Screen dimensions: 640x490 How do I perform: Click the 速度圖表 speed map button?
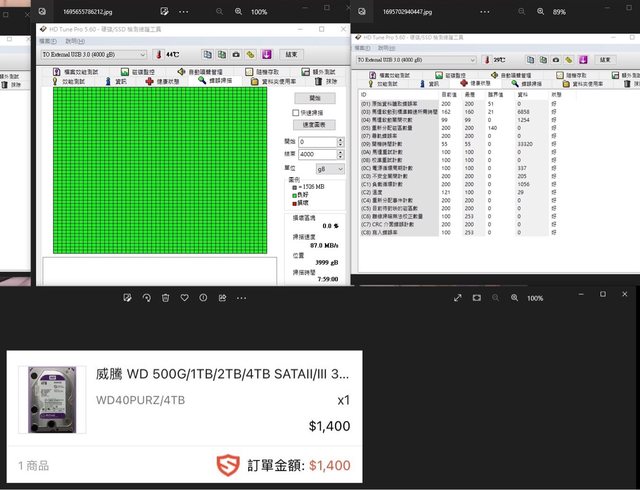tap(314, 125)
